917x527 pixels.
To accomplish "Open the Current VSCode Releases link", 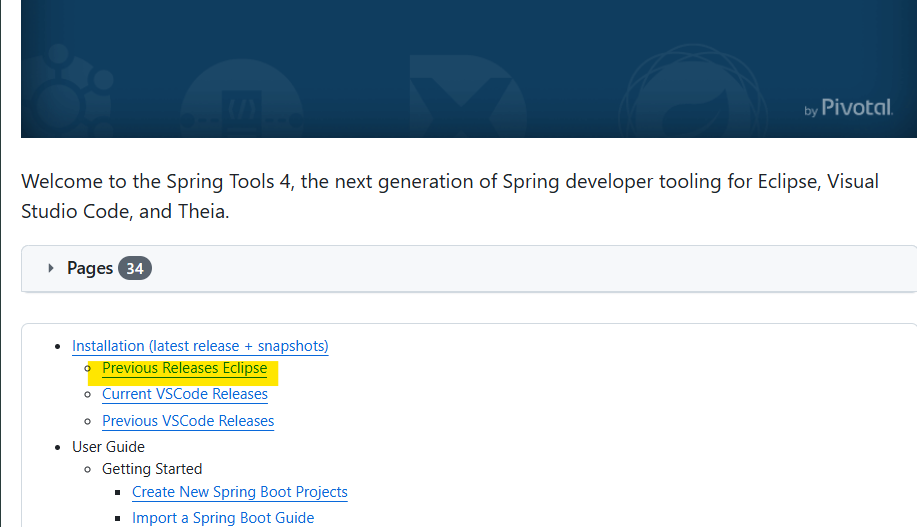I will [185, 394].
